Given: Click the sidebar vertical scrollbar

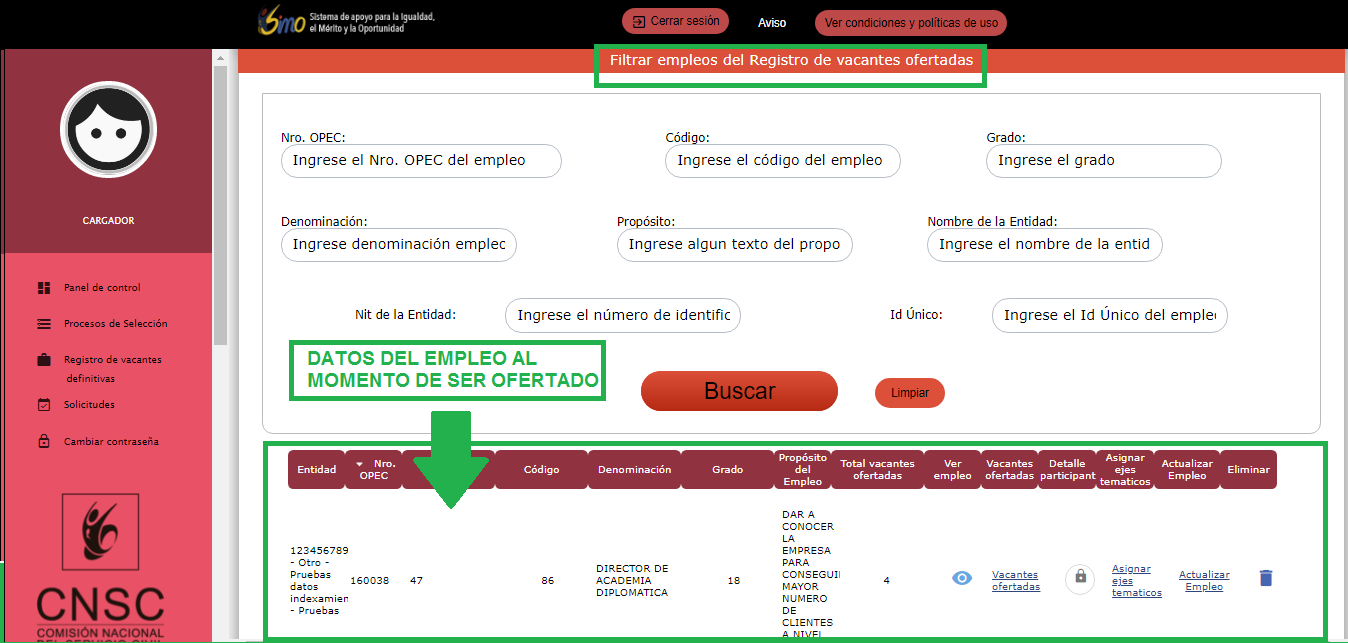Looking at the screenshot, I should coord(220,200).
